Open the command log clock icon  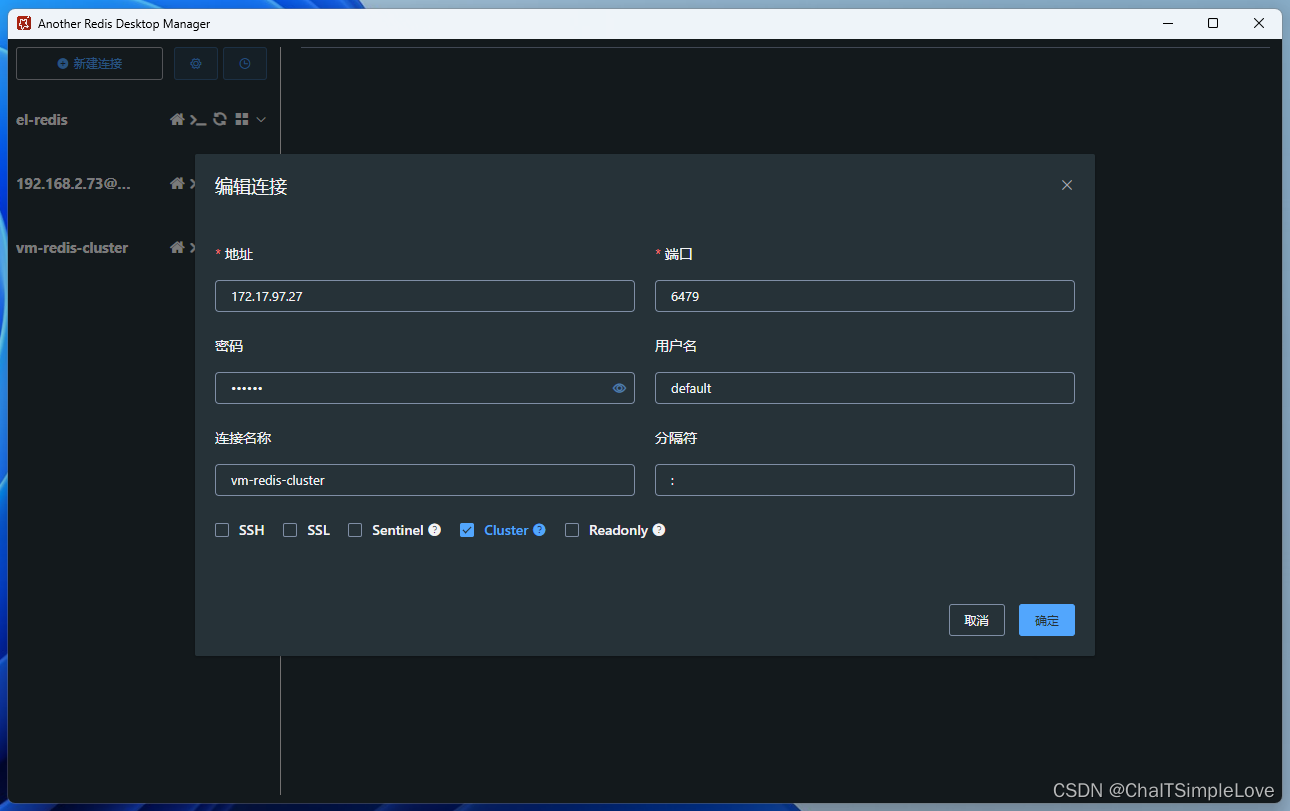pos(245,63)
